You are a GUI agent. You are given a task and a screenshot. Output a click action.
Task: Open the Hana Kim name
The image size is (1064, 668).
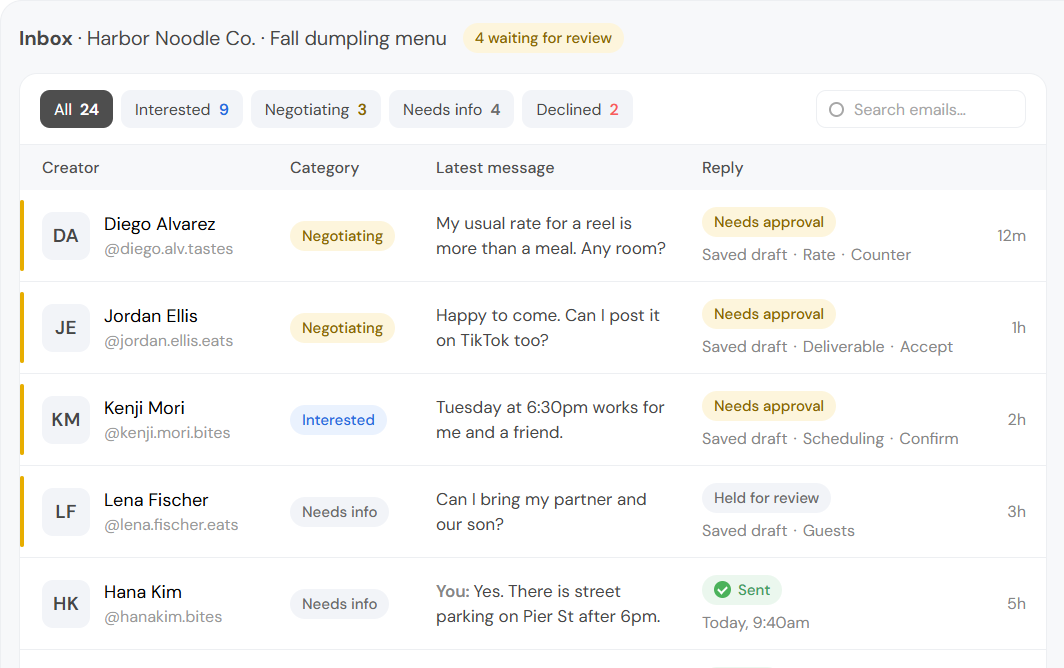point(142,592)
